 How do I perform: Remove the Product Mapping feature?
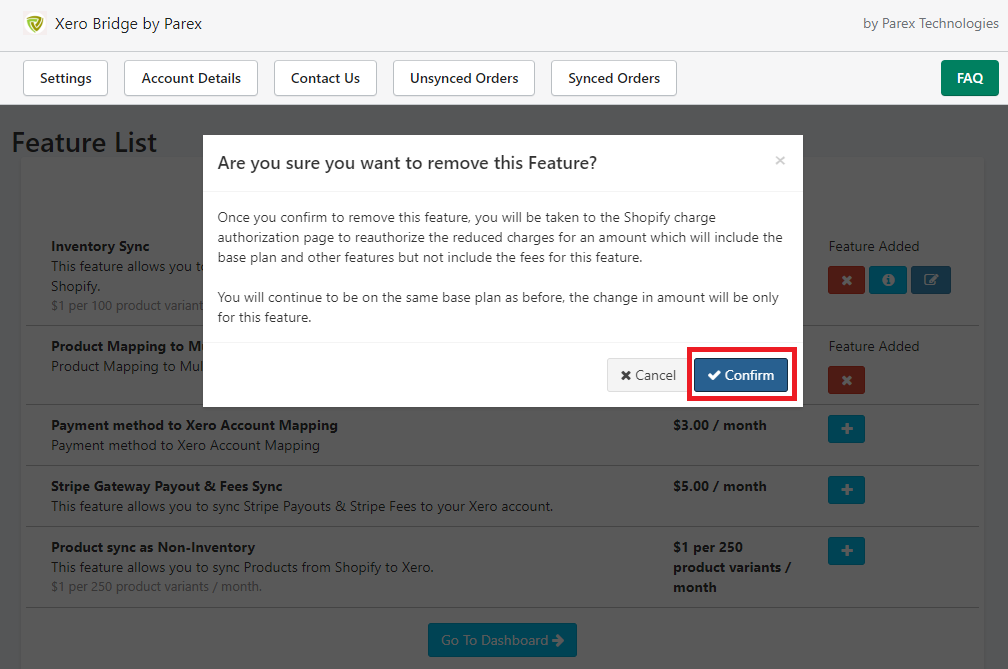(x=847, y=380)
